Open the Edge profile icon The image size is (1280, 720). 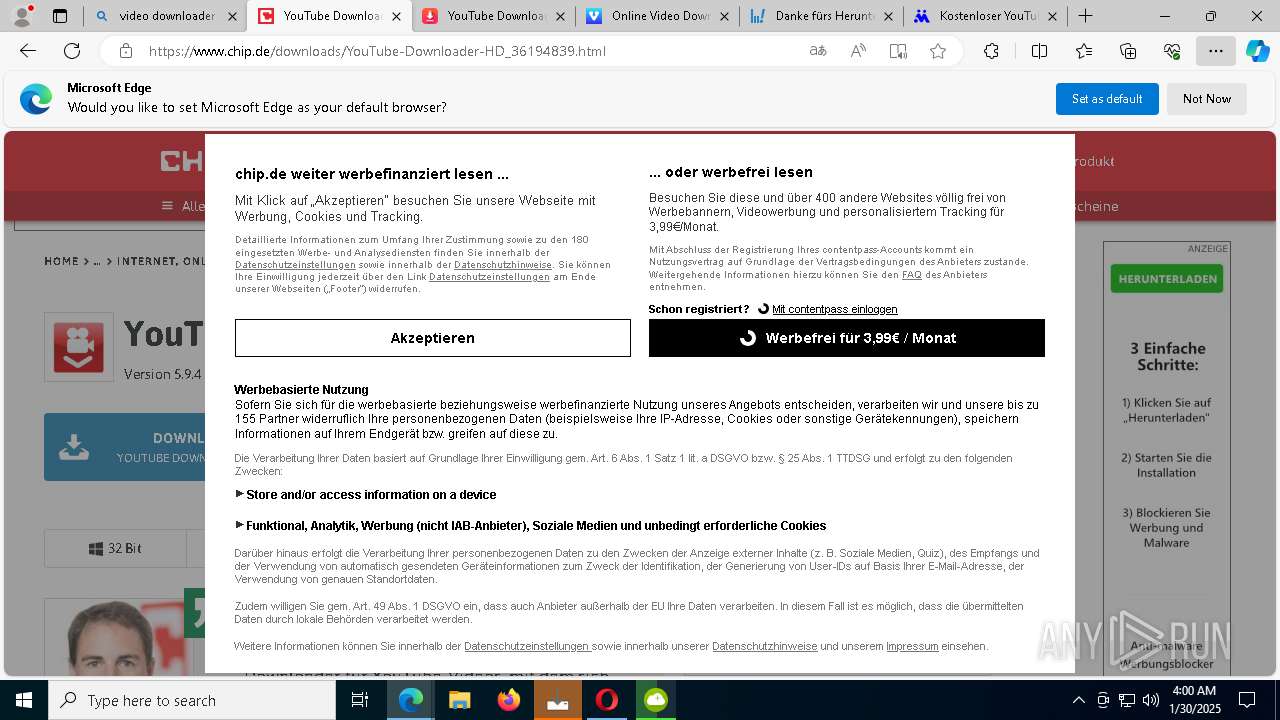22,16
